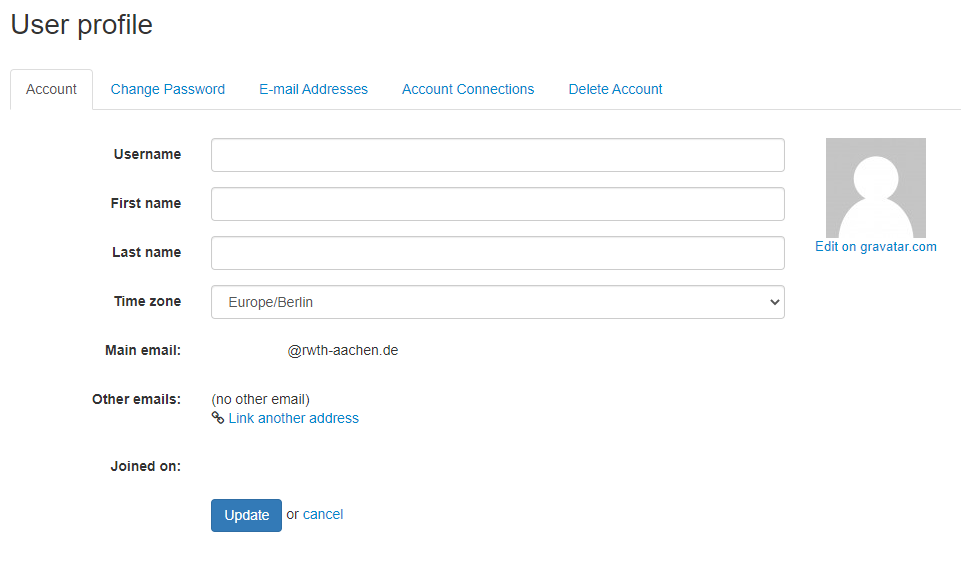The width and height of the screenshot is (961, 564).
Task: Click the cancel link
Action: pos(323,514)
